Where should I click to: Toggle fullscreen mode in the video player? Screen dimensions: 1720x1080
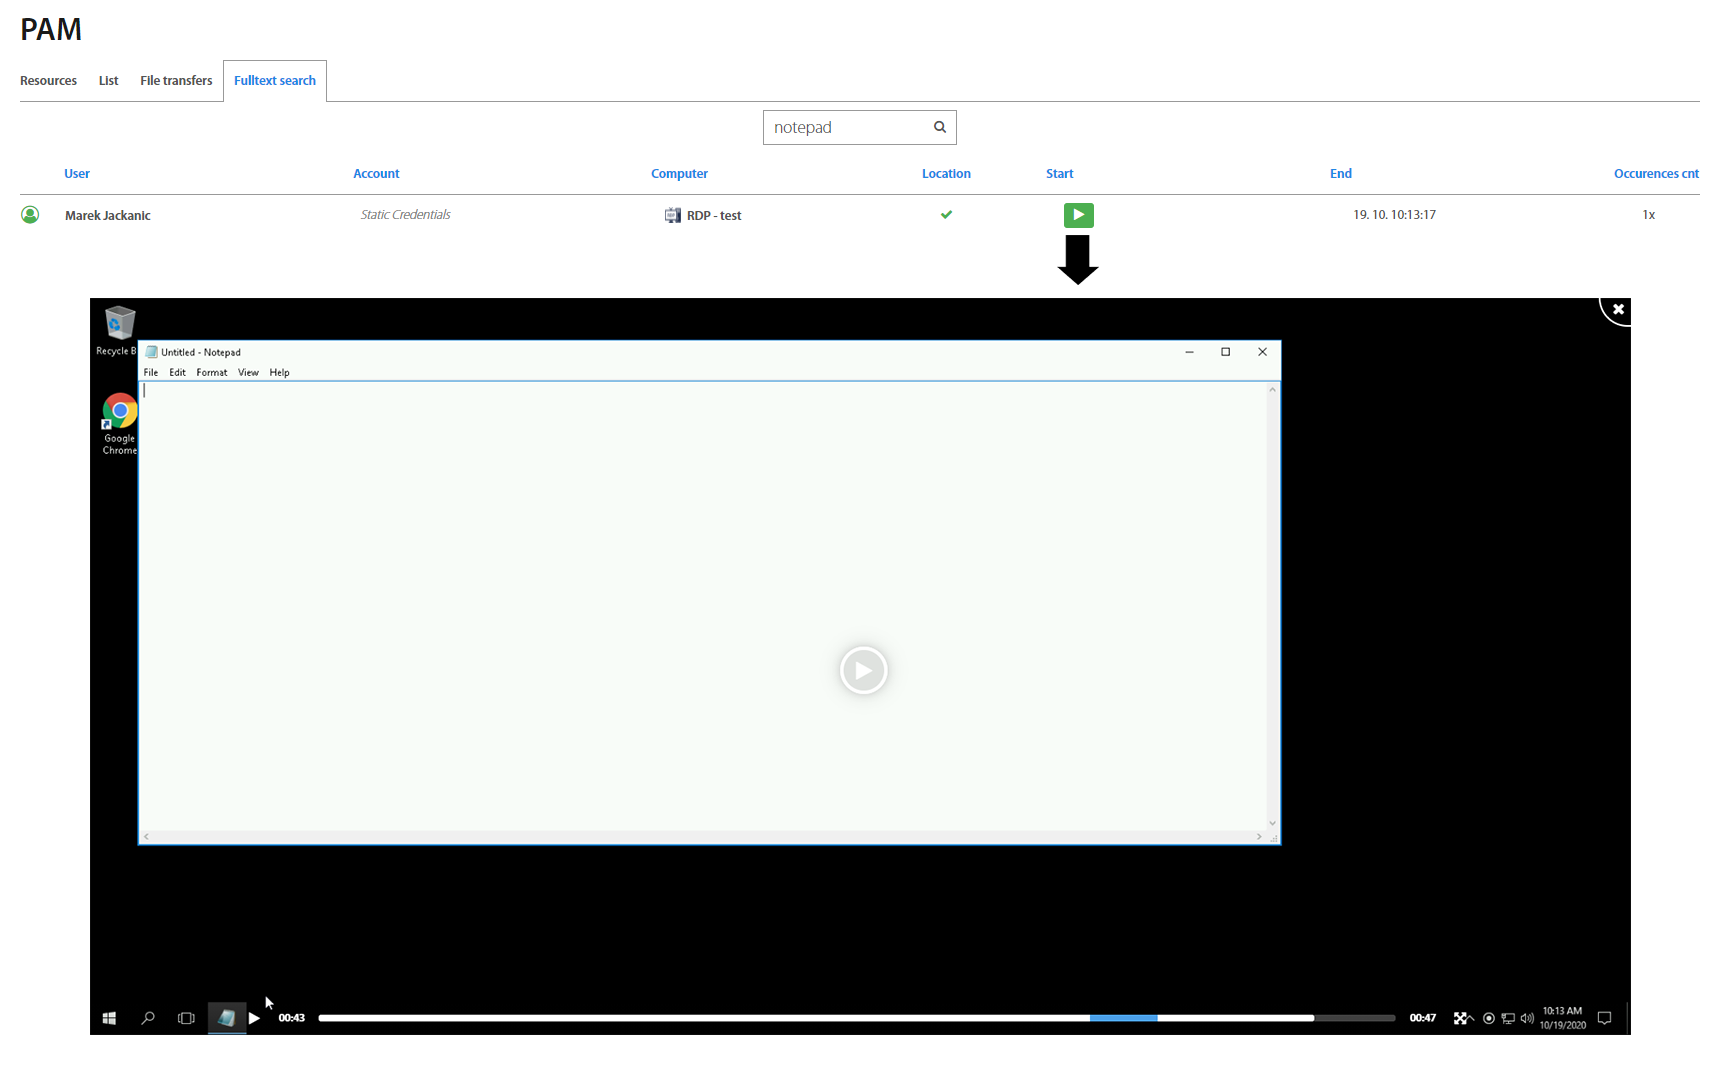tap(1460, 1018)
